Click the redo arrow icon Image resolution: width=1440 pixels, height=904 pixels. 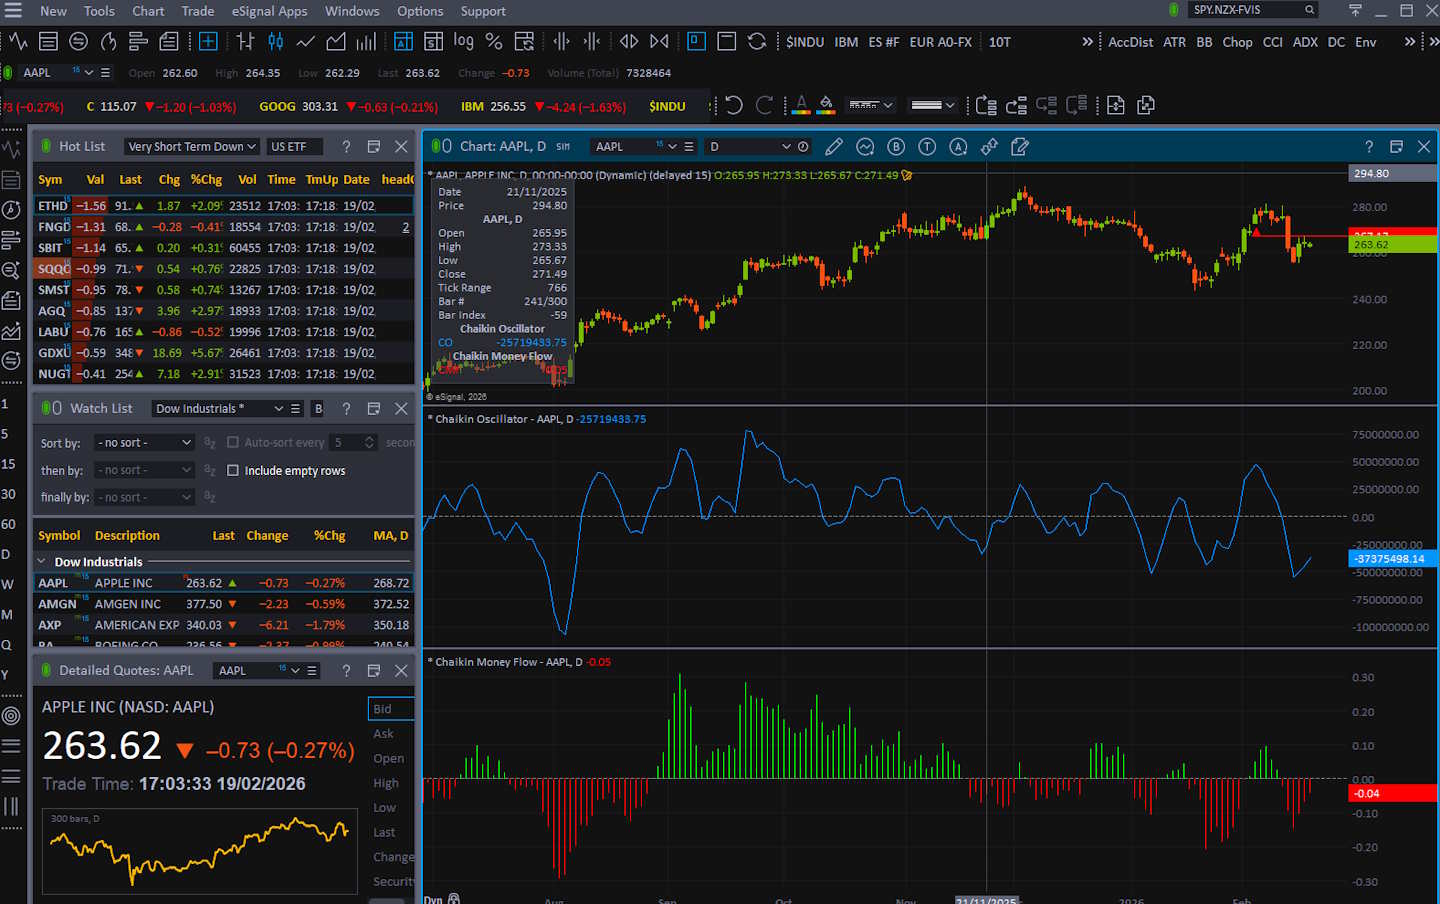coord(764,105)
